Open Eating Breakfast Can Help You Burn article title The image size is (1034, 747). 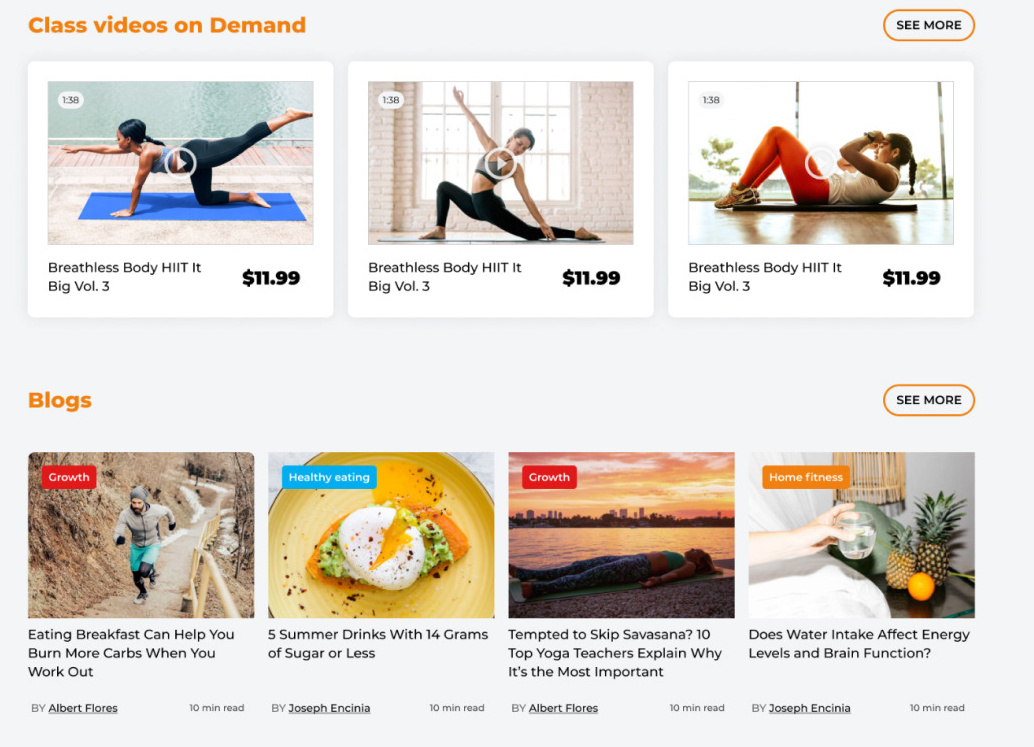coord(131,653)
